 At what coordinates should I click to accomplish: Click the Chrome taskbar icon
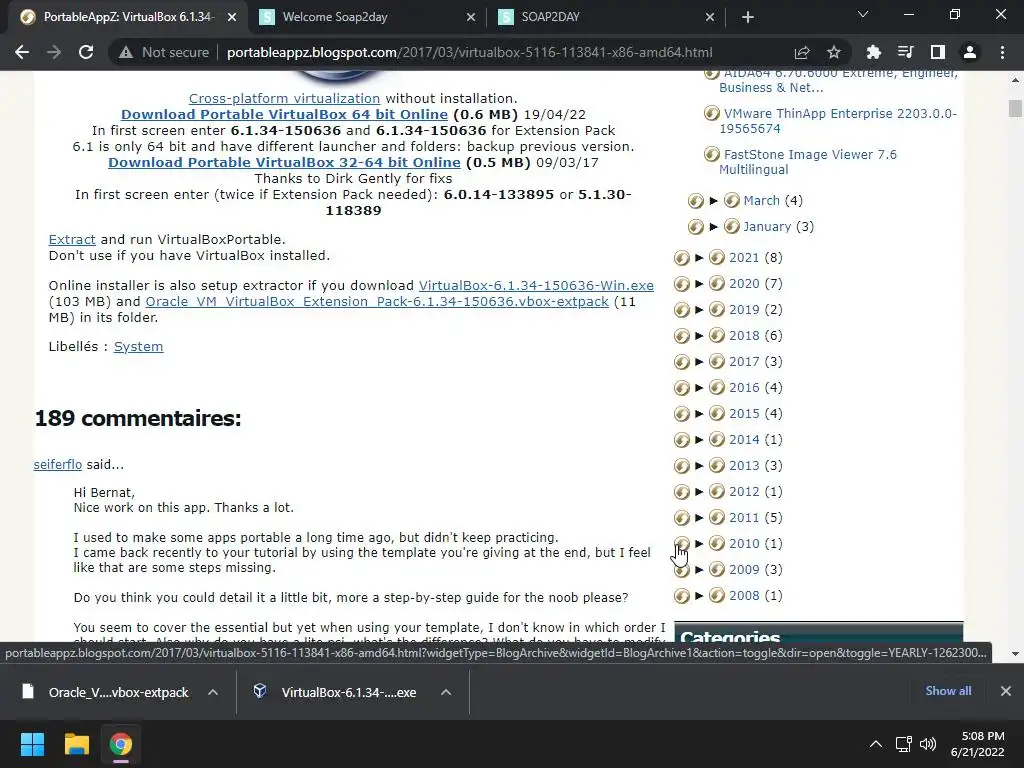coord(121,744)
